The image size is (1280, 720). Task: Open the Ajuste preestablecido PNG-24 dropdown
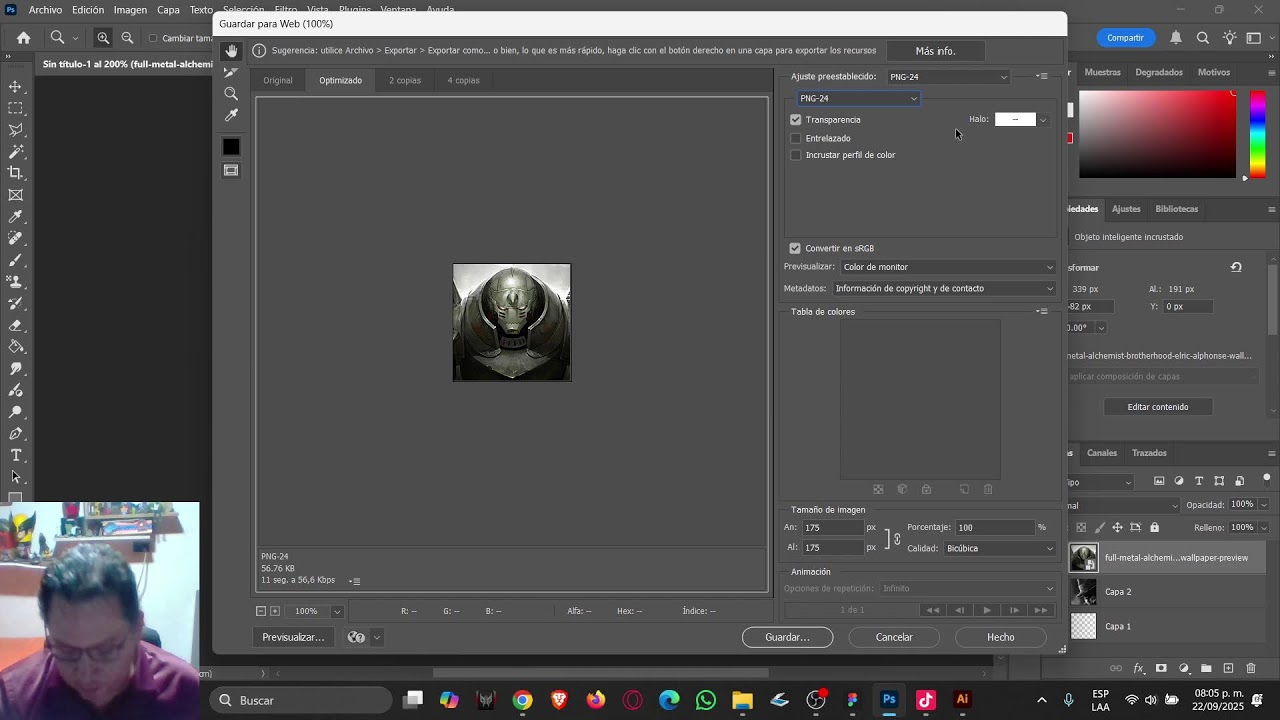[948, 77]
